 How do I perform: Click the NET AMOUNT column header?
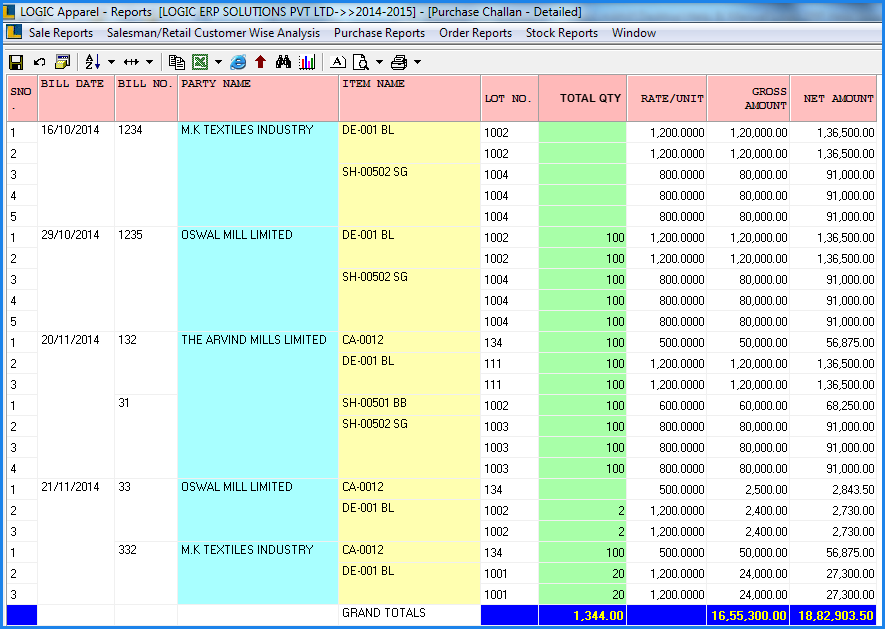pos(834,98)
